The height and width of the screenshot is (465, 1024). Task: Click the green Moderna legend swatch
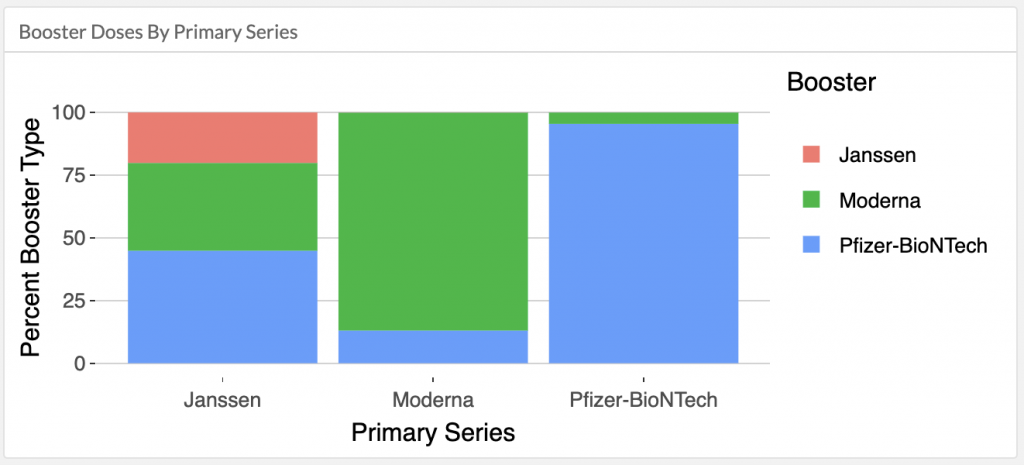811,200
